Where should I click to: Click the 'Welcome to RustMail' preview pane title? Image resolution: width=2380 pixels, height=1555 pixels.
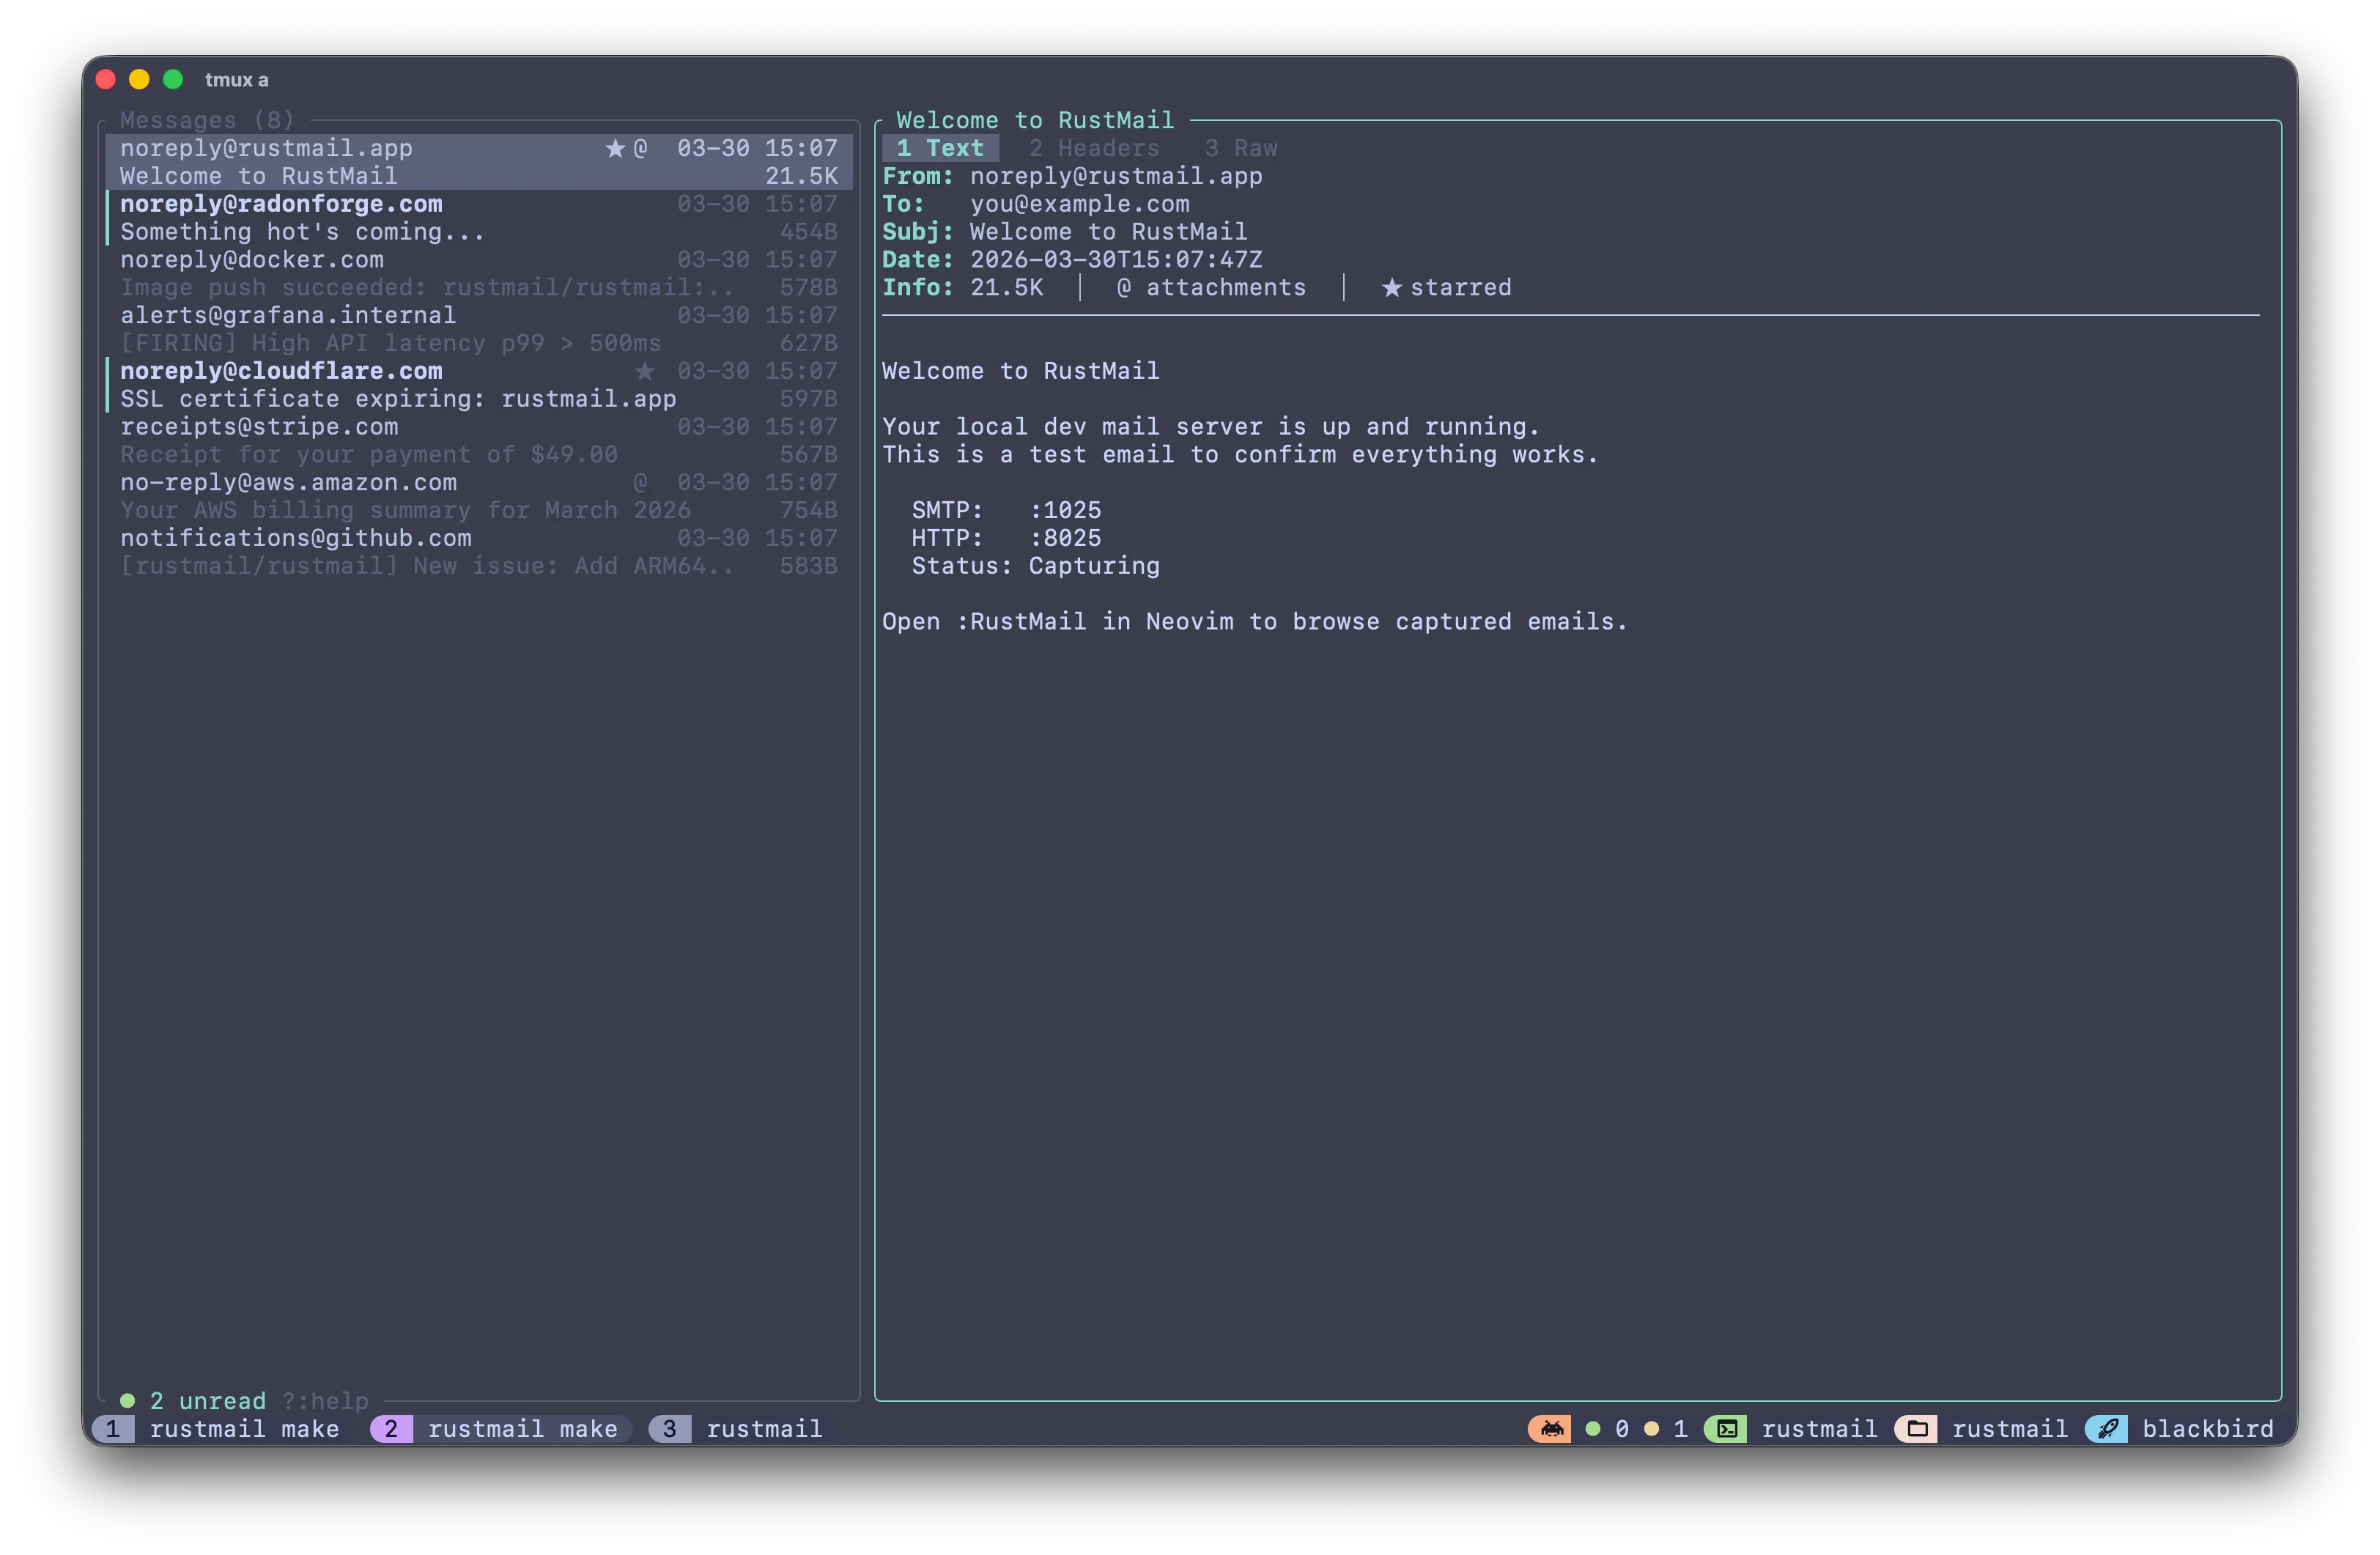(x=1035, y=120)
